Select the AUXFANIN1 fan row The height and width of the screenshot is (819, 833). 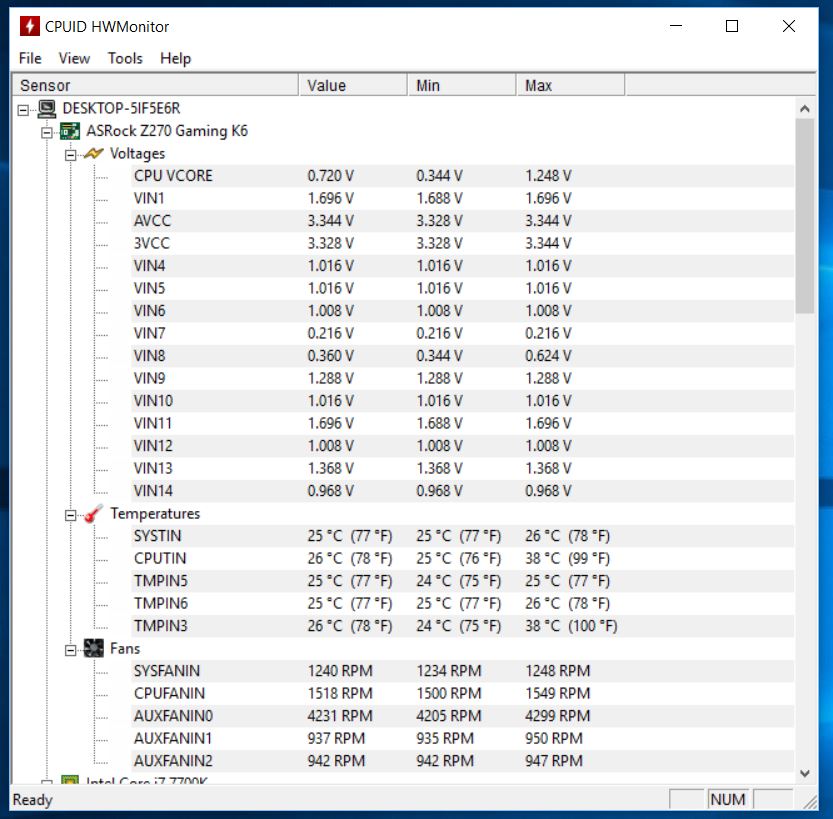[x=462, y=738]
